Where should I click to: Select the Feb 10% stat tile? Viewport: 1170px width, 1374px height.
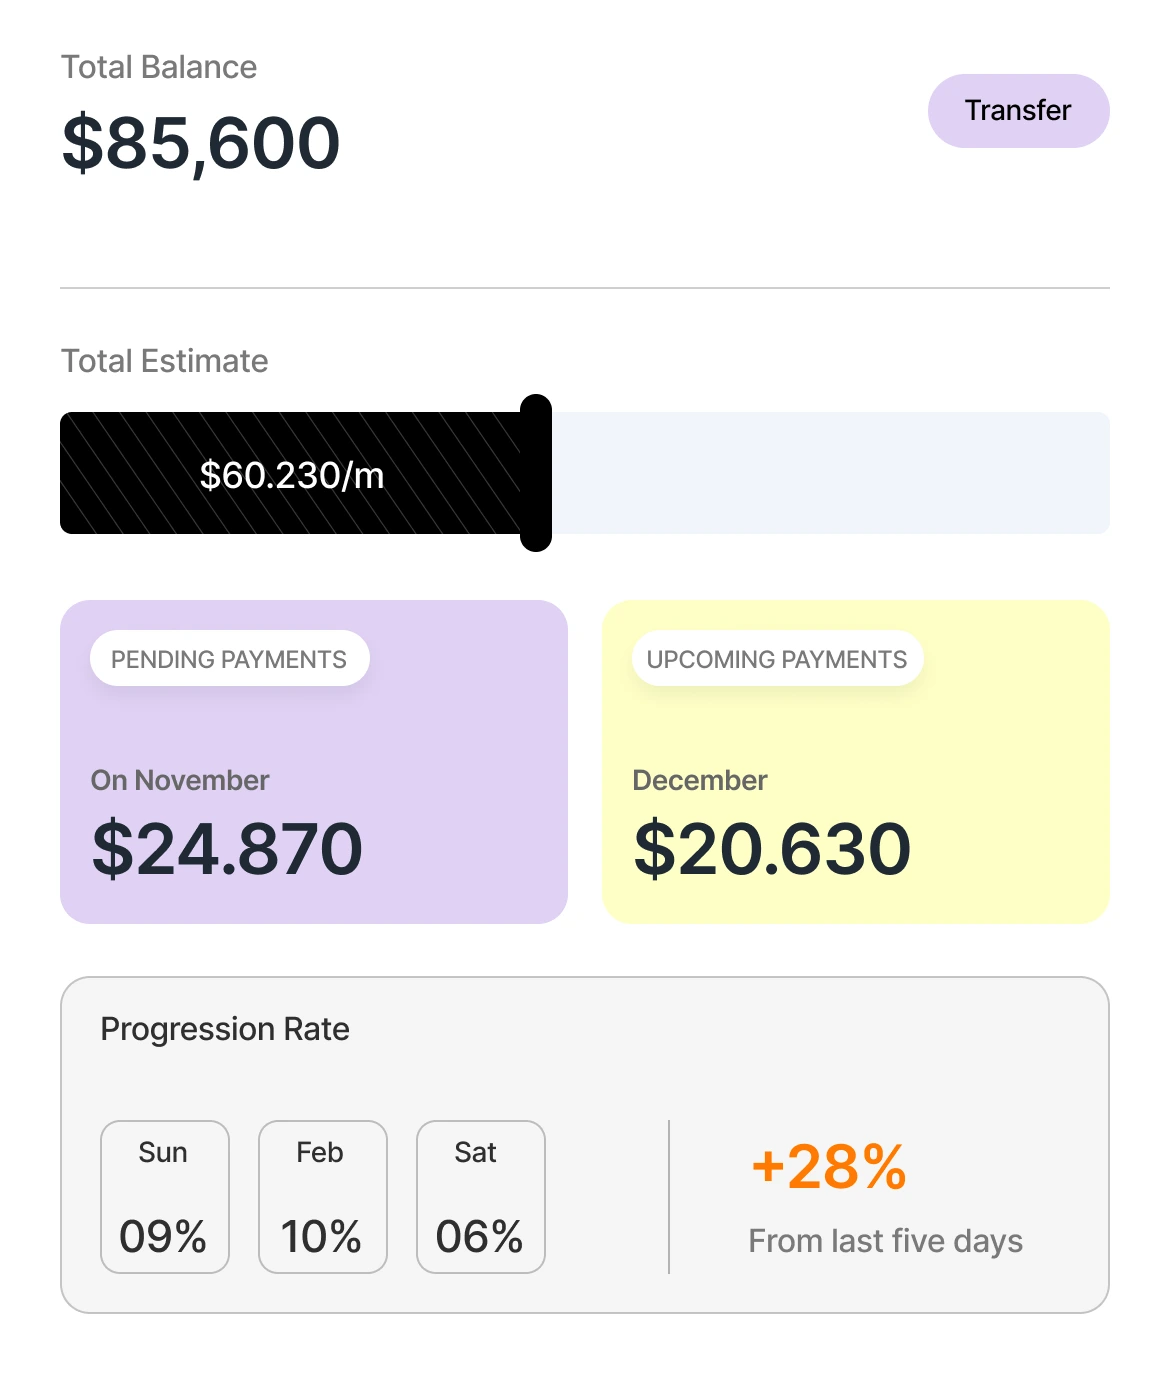[x=322, y=1196]
